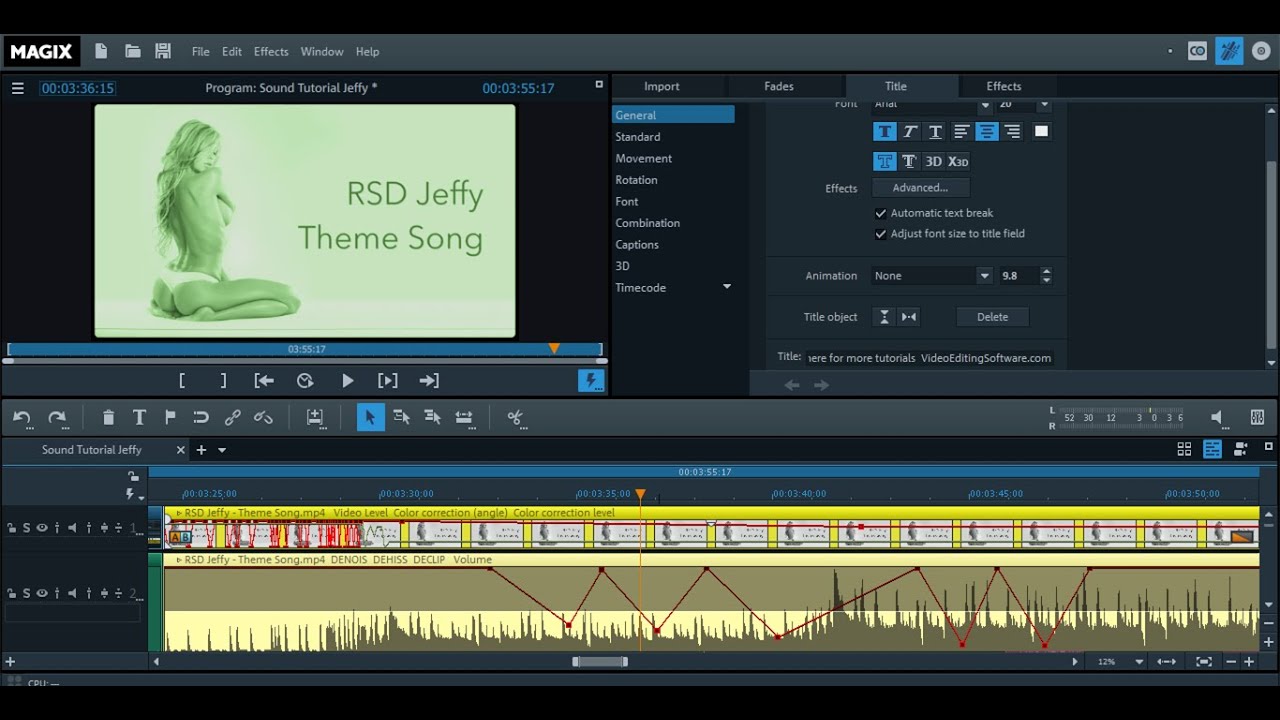The width and height of the screenshot is (1280, 720).
Task: Click the timeline mode view icon
Action: pos(1212,449)
